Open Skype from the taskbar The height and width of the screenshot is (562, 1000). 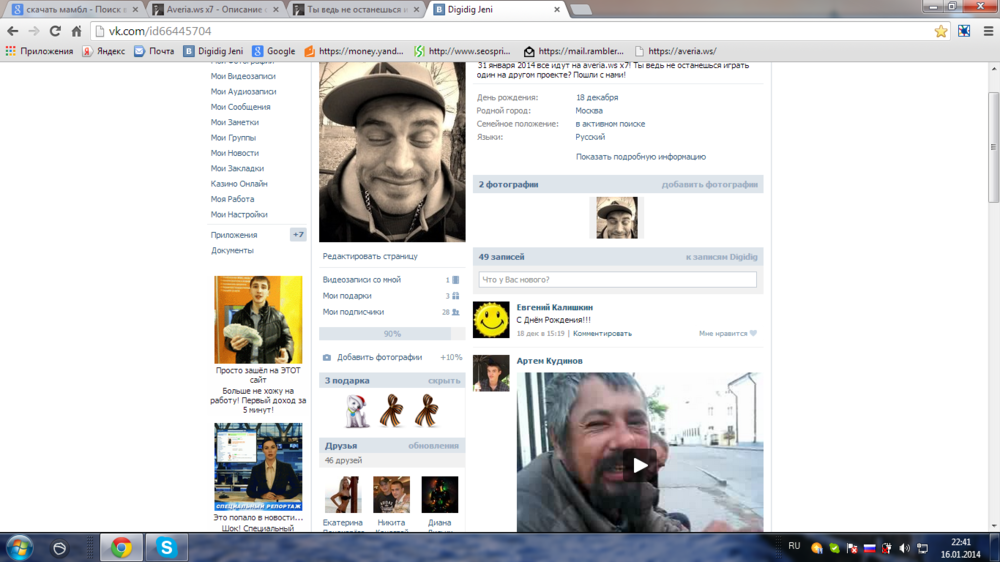pyautogui.click(x=166, y=547)
